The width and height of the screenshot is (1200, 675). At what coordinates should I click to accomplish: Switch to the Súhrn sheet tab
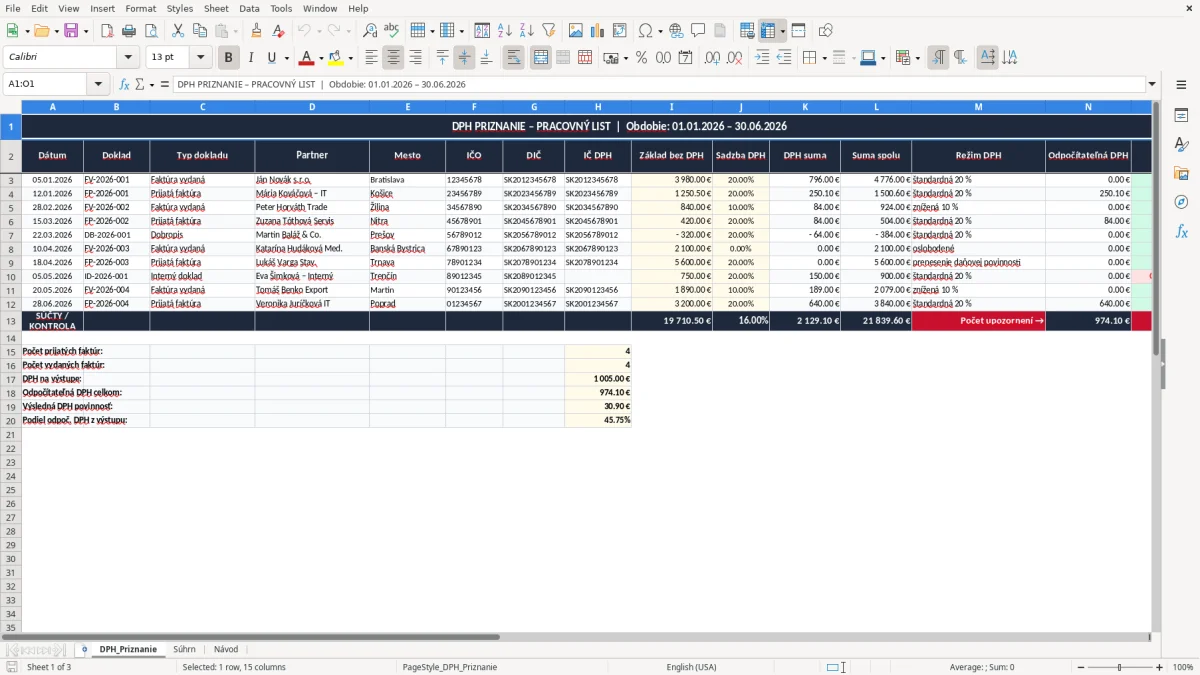pyautogui.click(x=184, y=649)
